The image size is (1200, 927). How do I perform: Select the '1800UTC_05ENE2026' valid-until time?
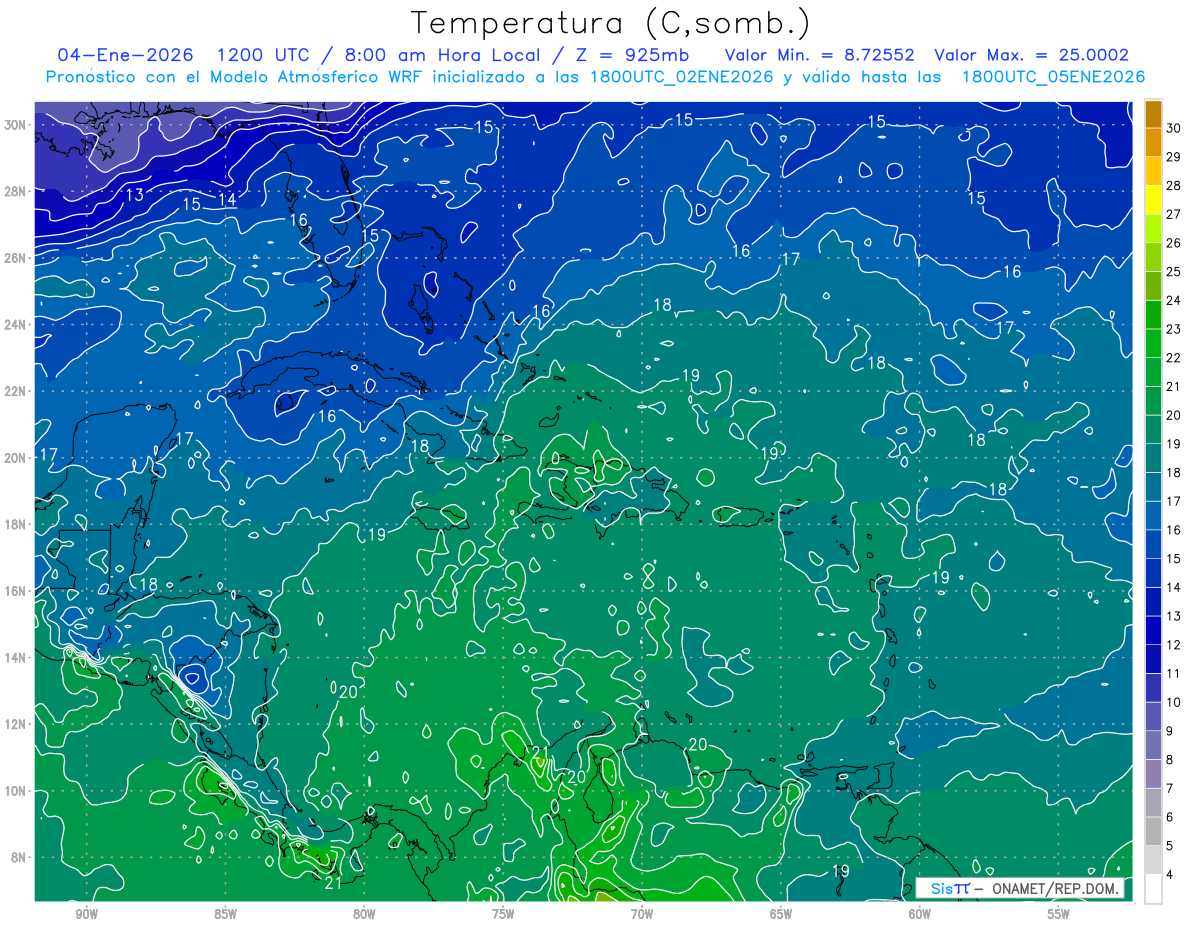click(x=1053, y=77)
